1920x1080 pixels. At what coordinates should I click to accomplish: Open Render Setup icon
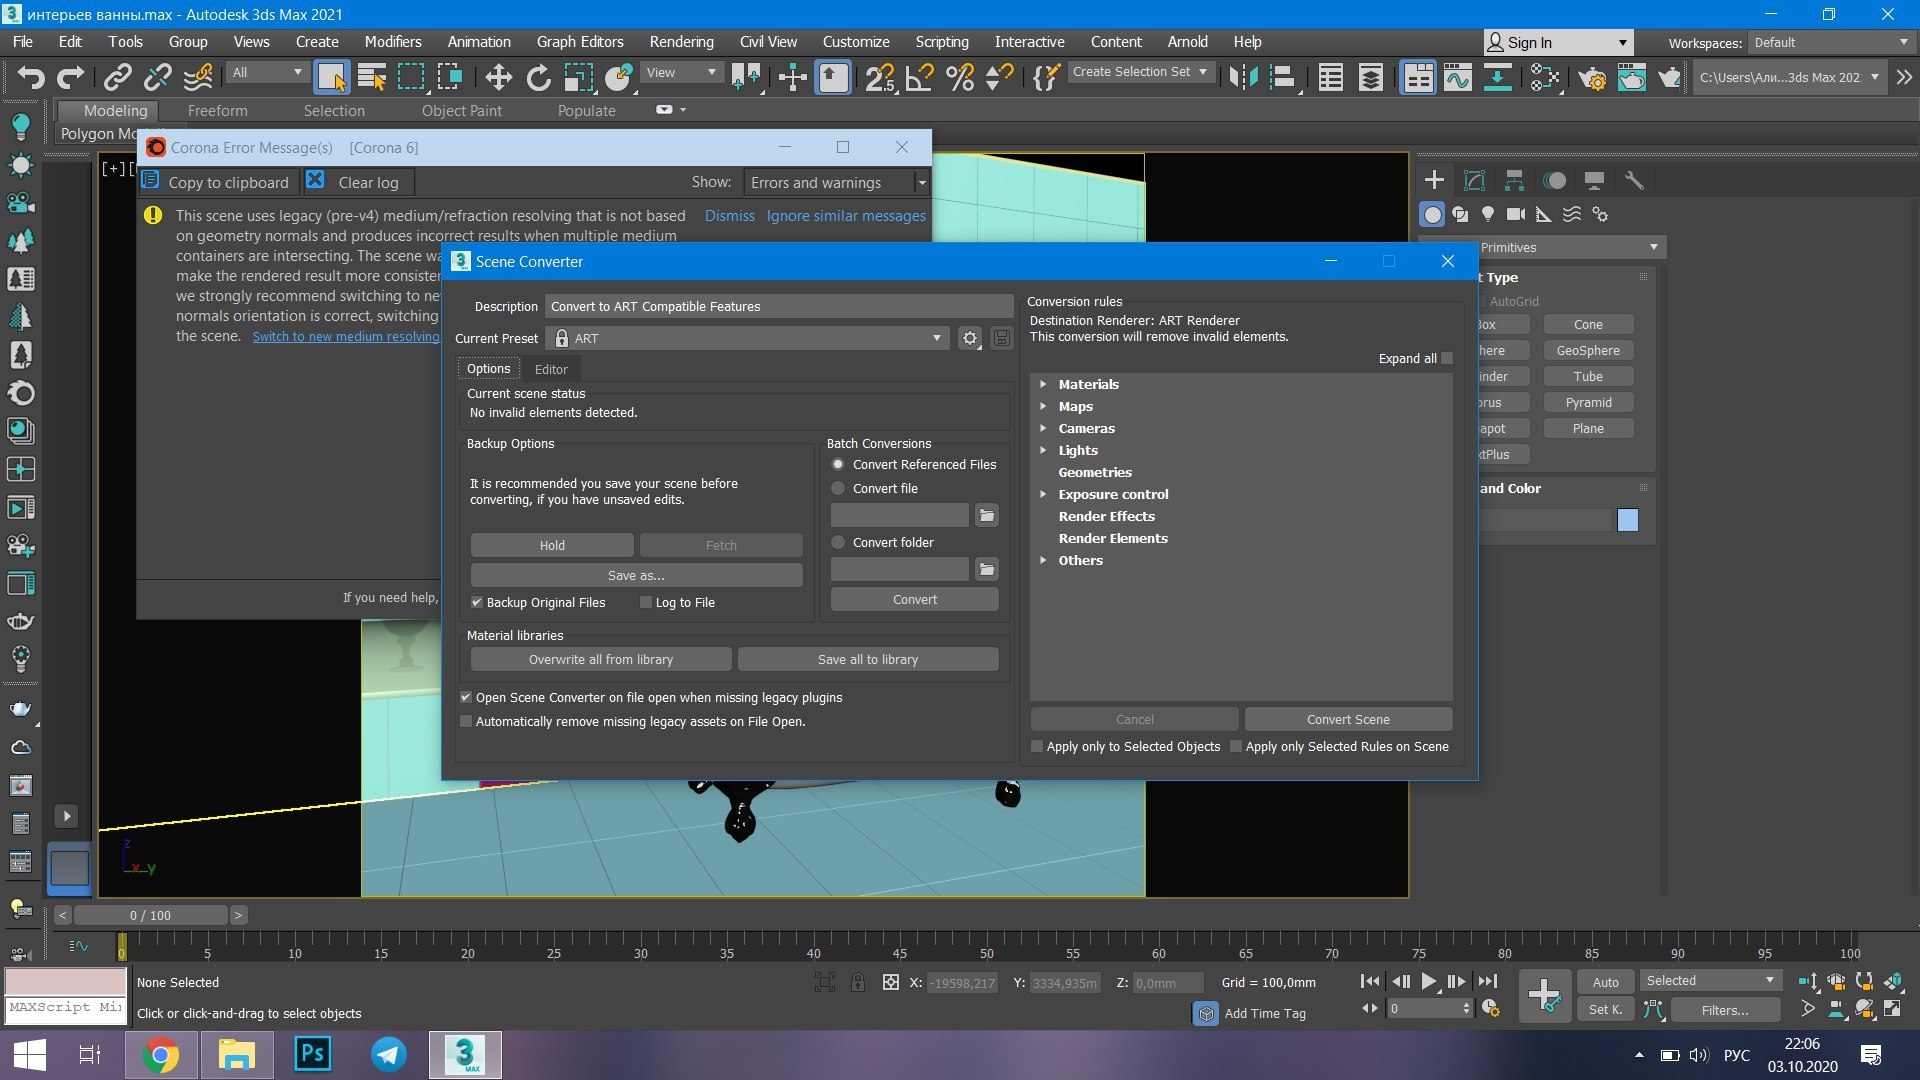coord(1592,77)
